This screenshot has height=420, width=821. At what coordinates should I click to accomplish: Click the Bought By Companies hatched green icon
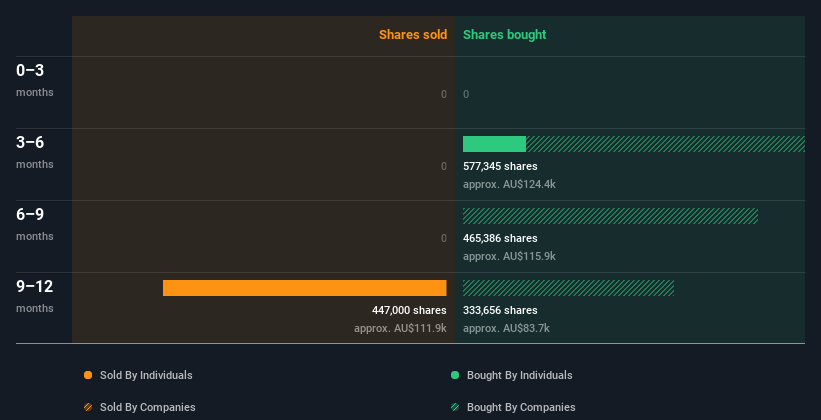click(455, 407)
